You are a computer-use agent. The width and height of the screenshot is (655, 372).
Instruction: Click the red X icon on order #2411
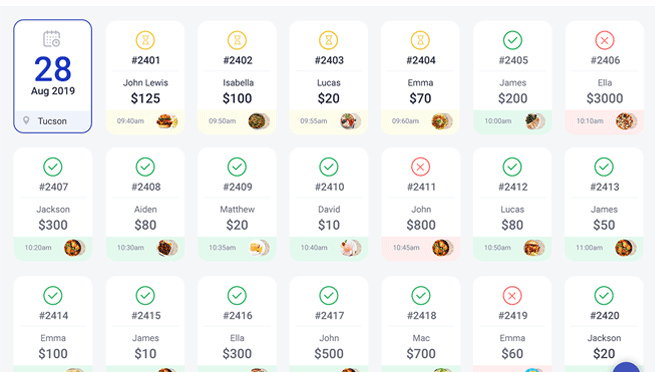click(x=421, y=167)
